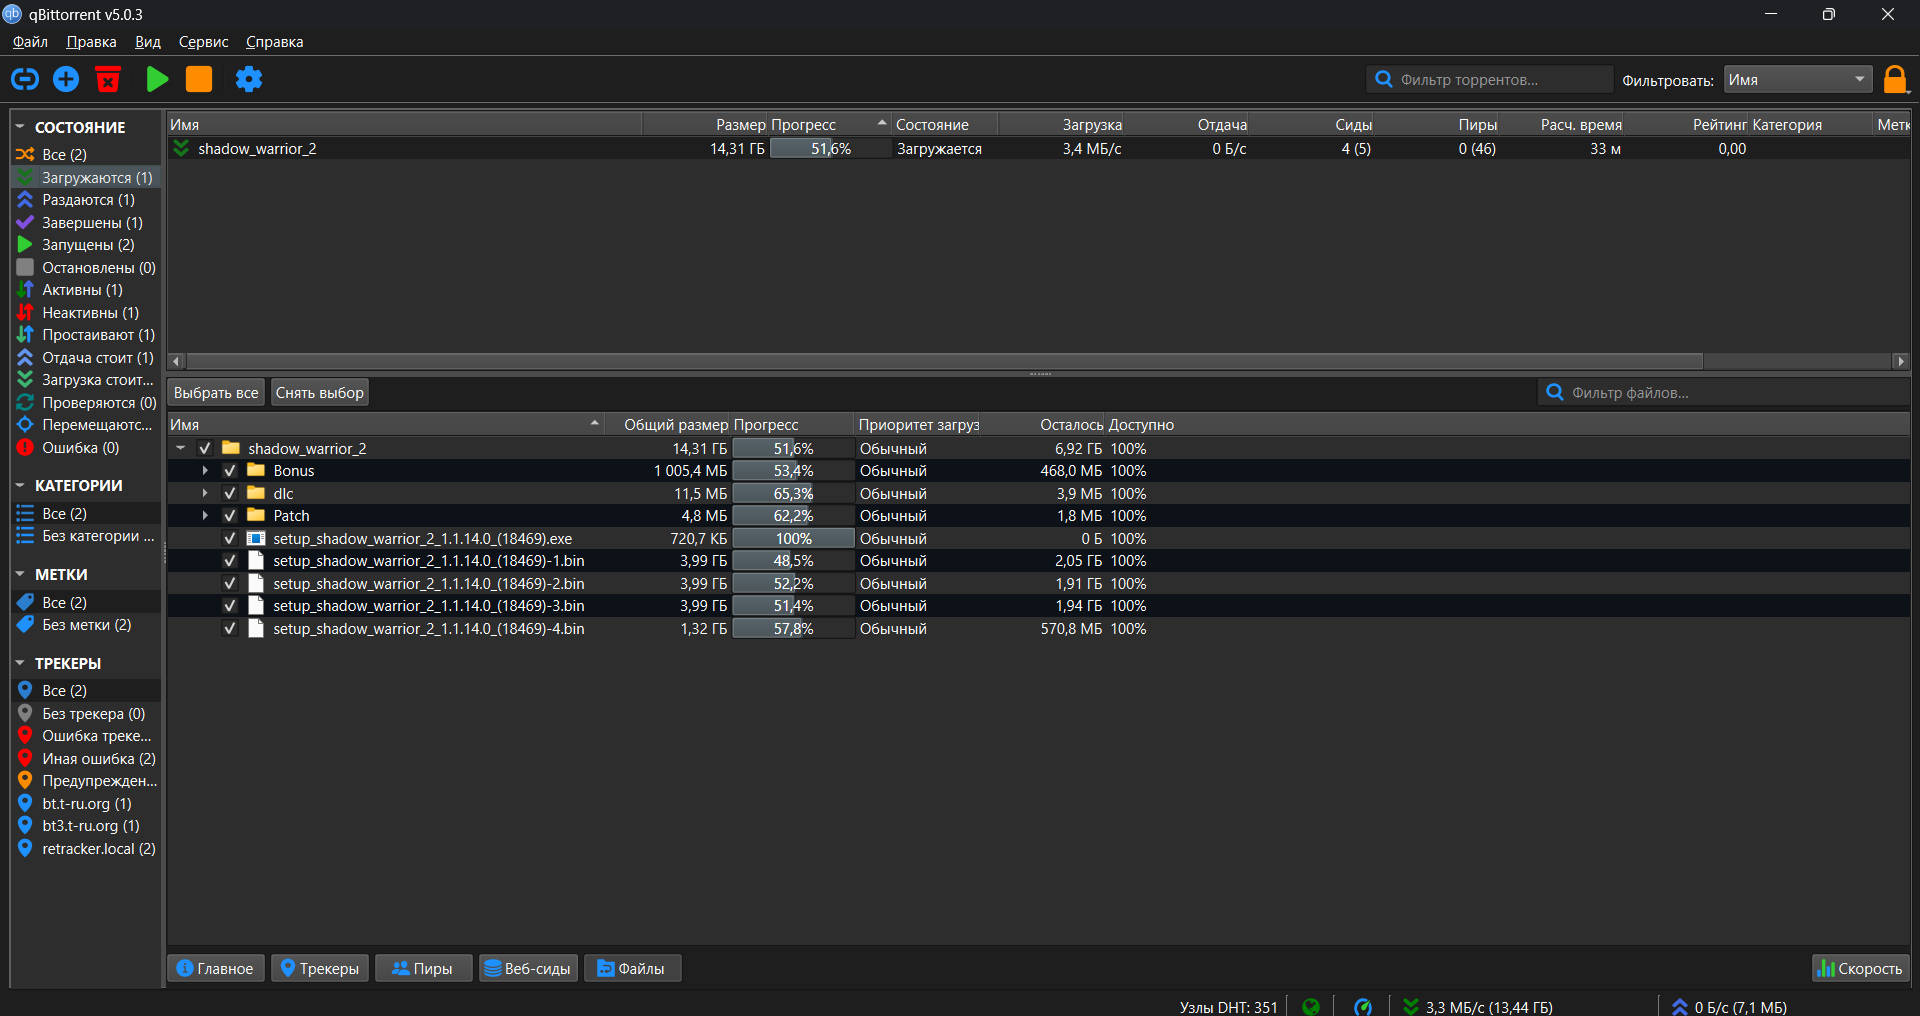The height and width of the screenshot is (1016, 1920).
Task: Click the Выбрать все button
Action: [216, 393]
